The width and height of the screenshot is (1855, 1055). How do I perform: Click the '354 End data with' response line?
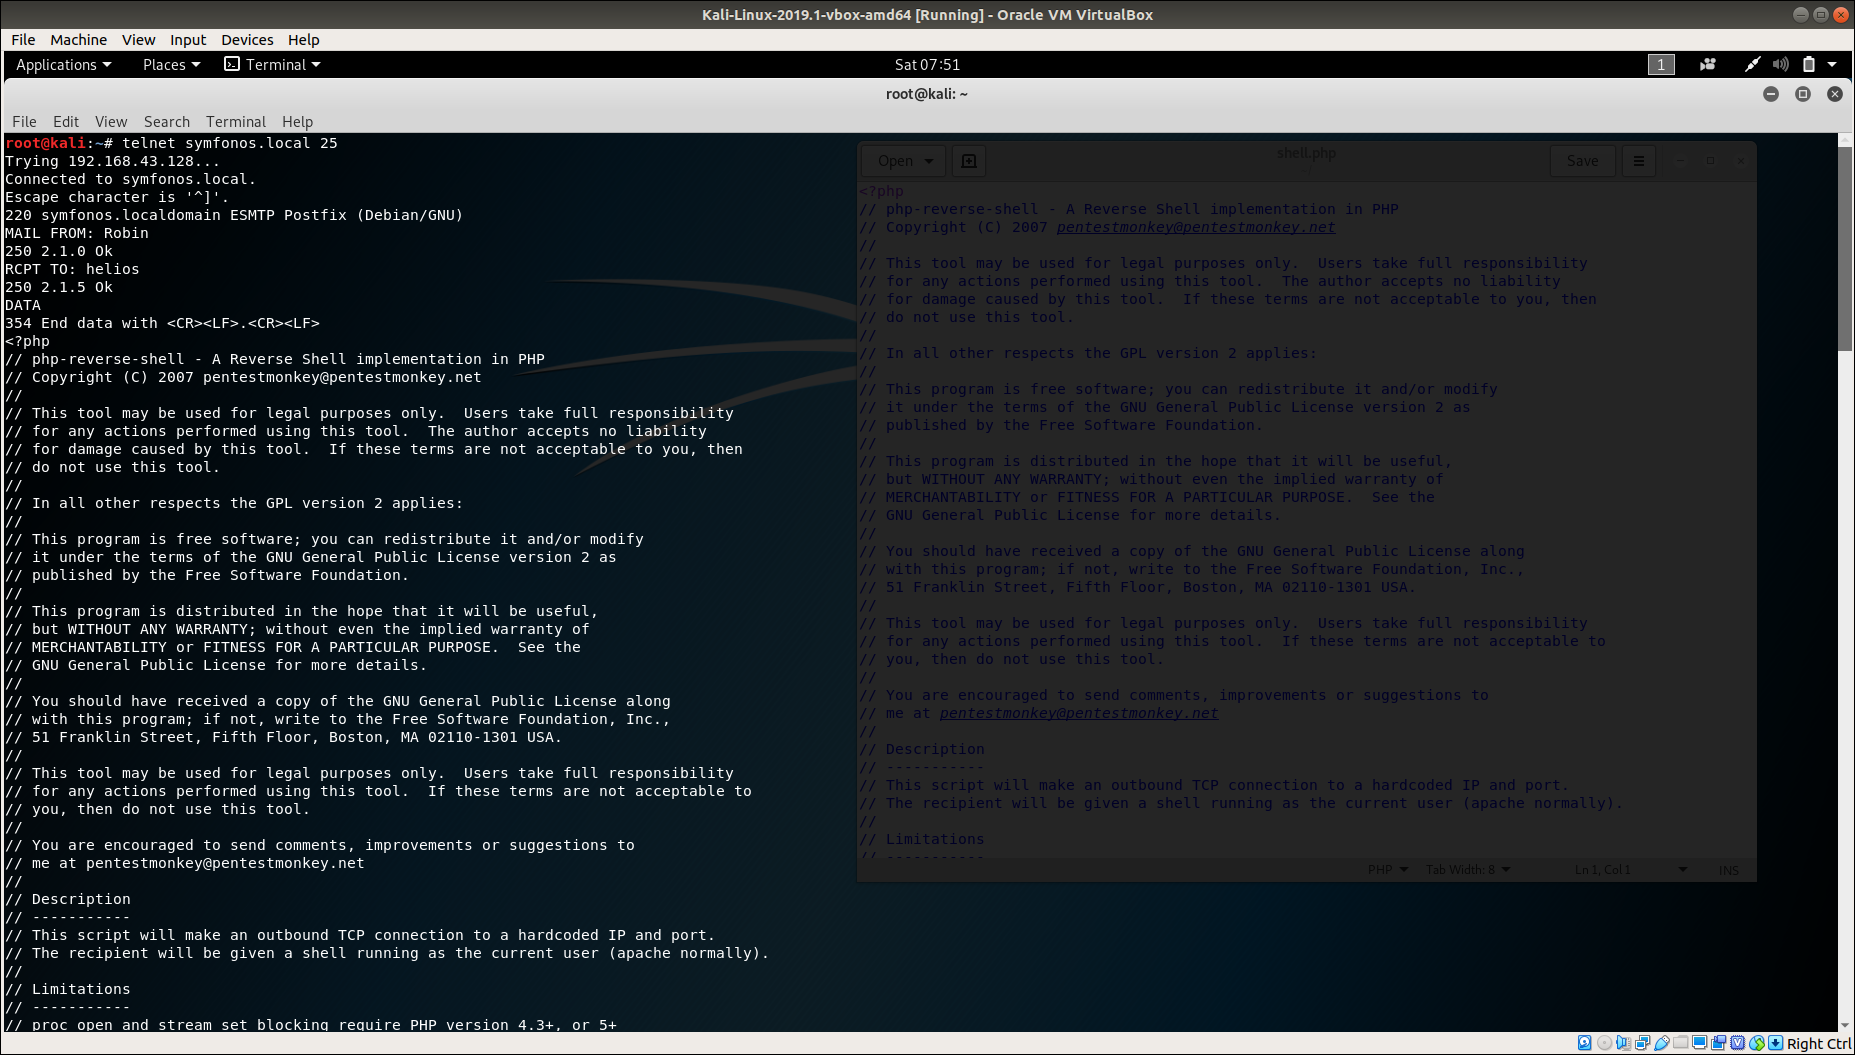[x=162, y=323]
